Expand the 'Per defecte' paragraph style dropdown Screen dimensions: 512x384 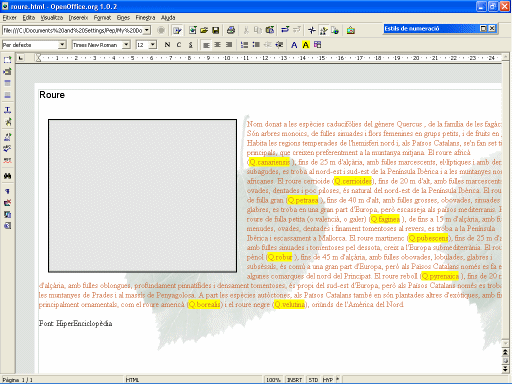pyautogui.click(x=62, y=45)
